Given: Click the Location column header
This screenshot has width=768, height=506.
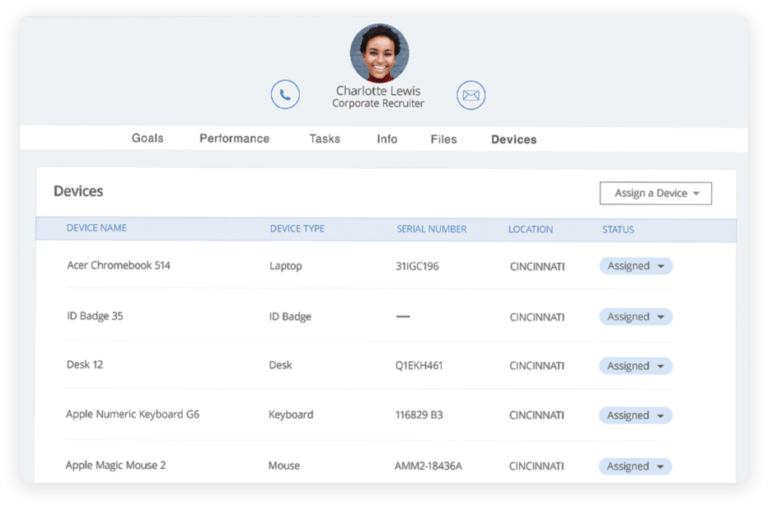Looking at the screenshot, I should point(530,229).
